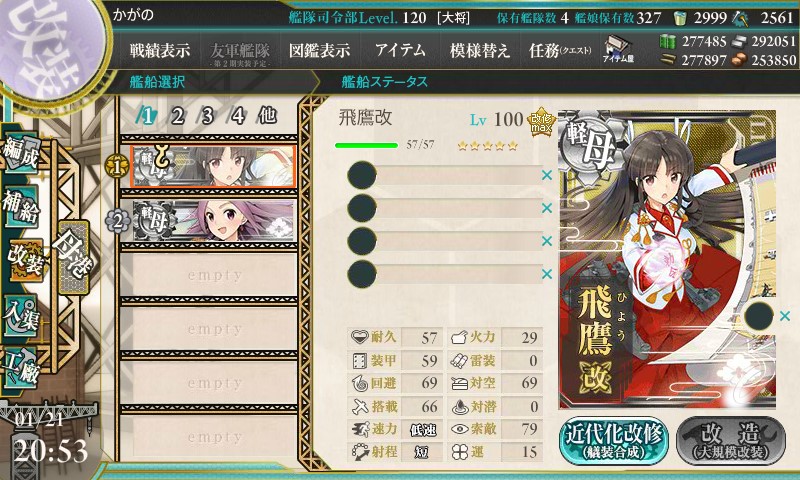The image size is (800, 480).
Task: Clear the fourth equipment slot X
Action: tap(547, 274)
